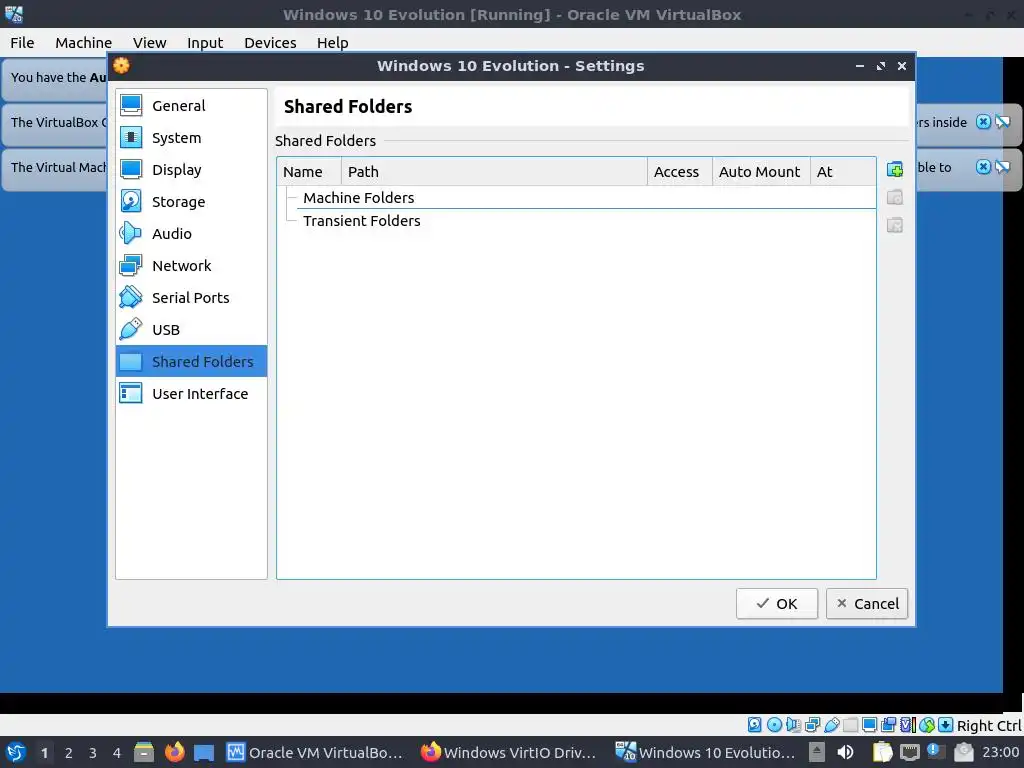Click Cancel to discard settings changes
Viewport: 1024px width, 768px height.
coord(867,603)
